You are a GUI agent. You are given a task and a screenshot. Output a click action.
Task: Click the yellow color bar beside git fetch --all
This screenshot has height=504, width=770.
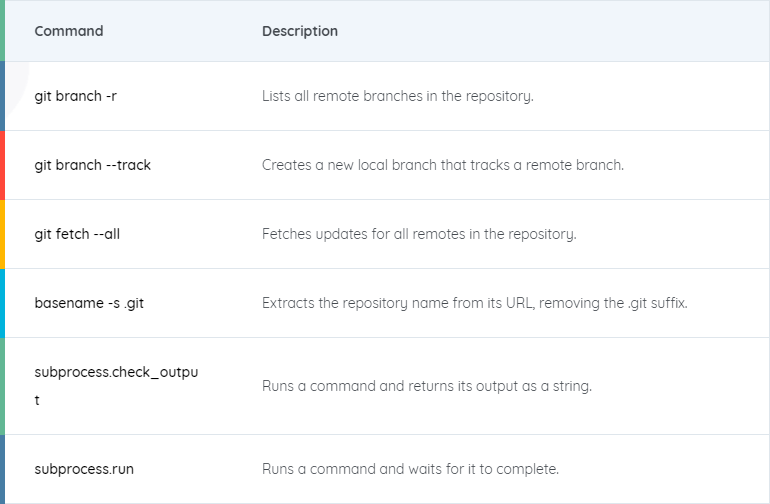click(x=2, y=234)
